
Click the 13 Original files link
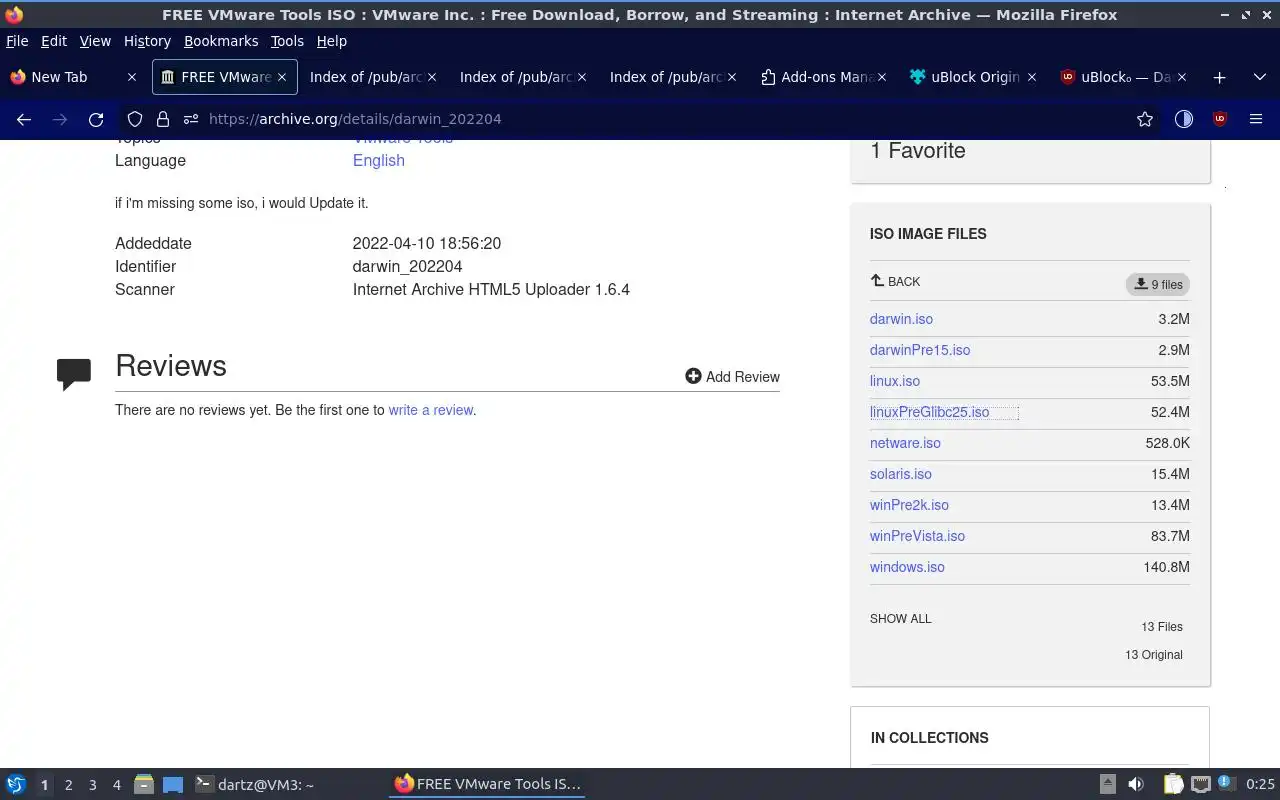(x=1154, y=655)
